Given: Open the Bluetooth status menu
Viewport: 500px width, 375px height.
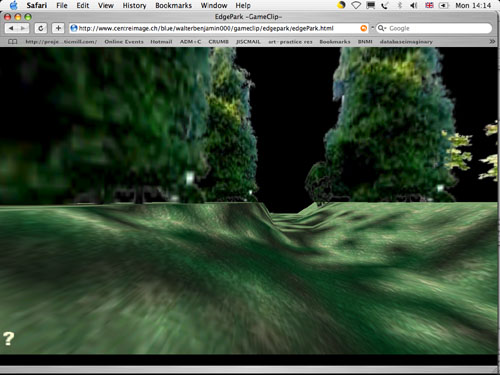Looking at the screenshot, I should (400, 5).
